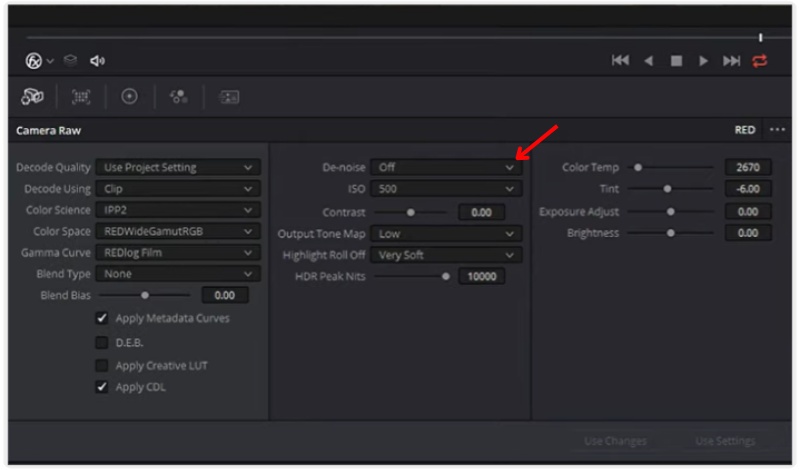Click the stop playback button
This screenshot has width=800, height=470.
point(676,60)
